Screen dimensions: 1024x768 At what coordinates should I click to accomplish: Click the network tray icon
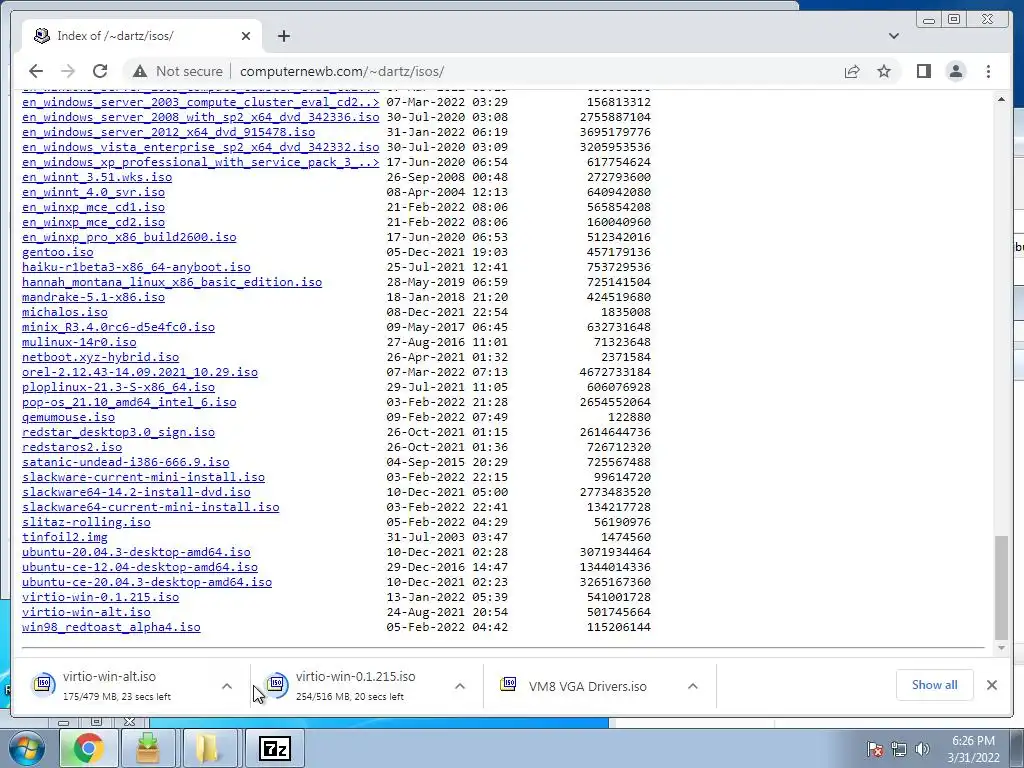click(x=899, y=749)
